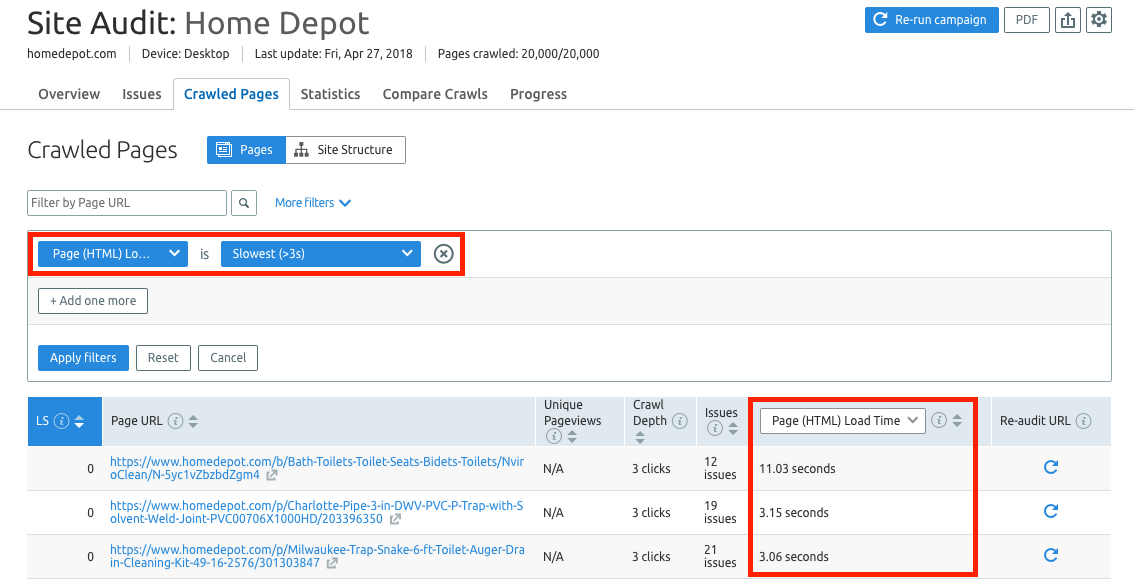Click Apply filters
This screenshot has height=586, width=1134.
pyautogui.click(x=83, y=357)
